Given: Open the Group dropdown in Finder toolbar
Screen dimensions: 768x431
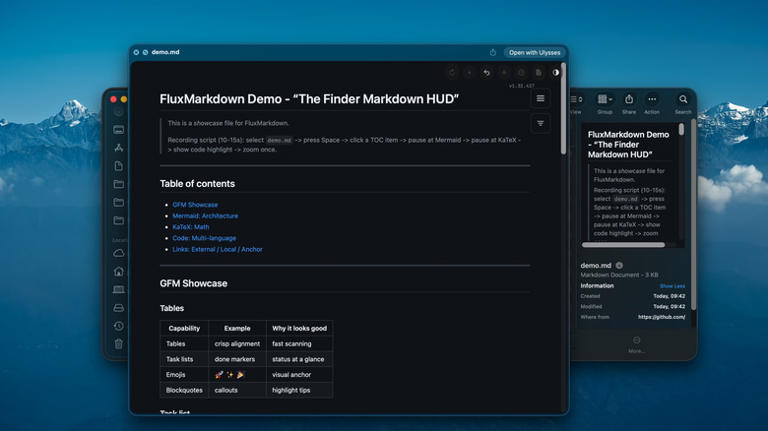Looking at the screenshot, I should pyautogui.click(x=605, y=99).
